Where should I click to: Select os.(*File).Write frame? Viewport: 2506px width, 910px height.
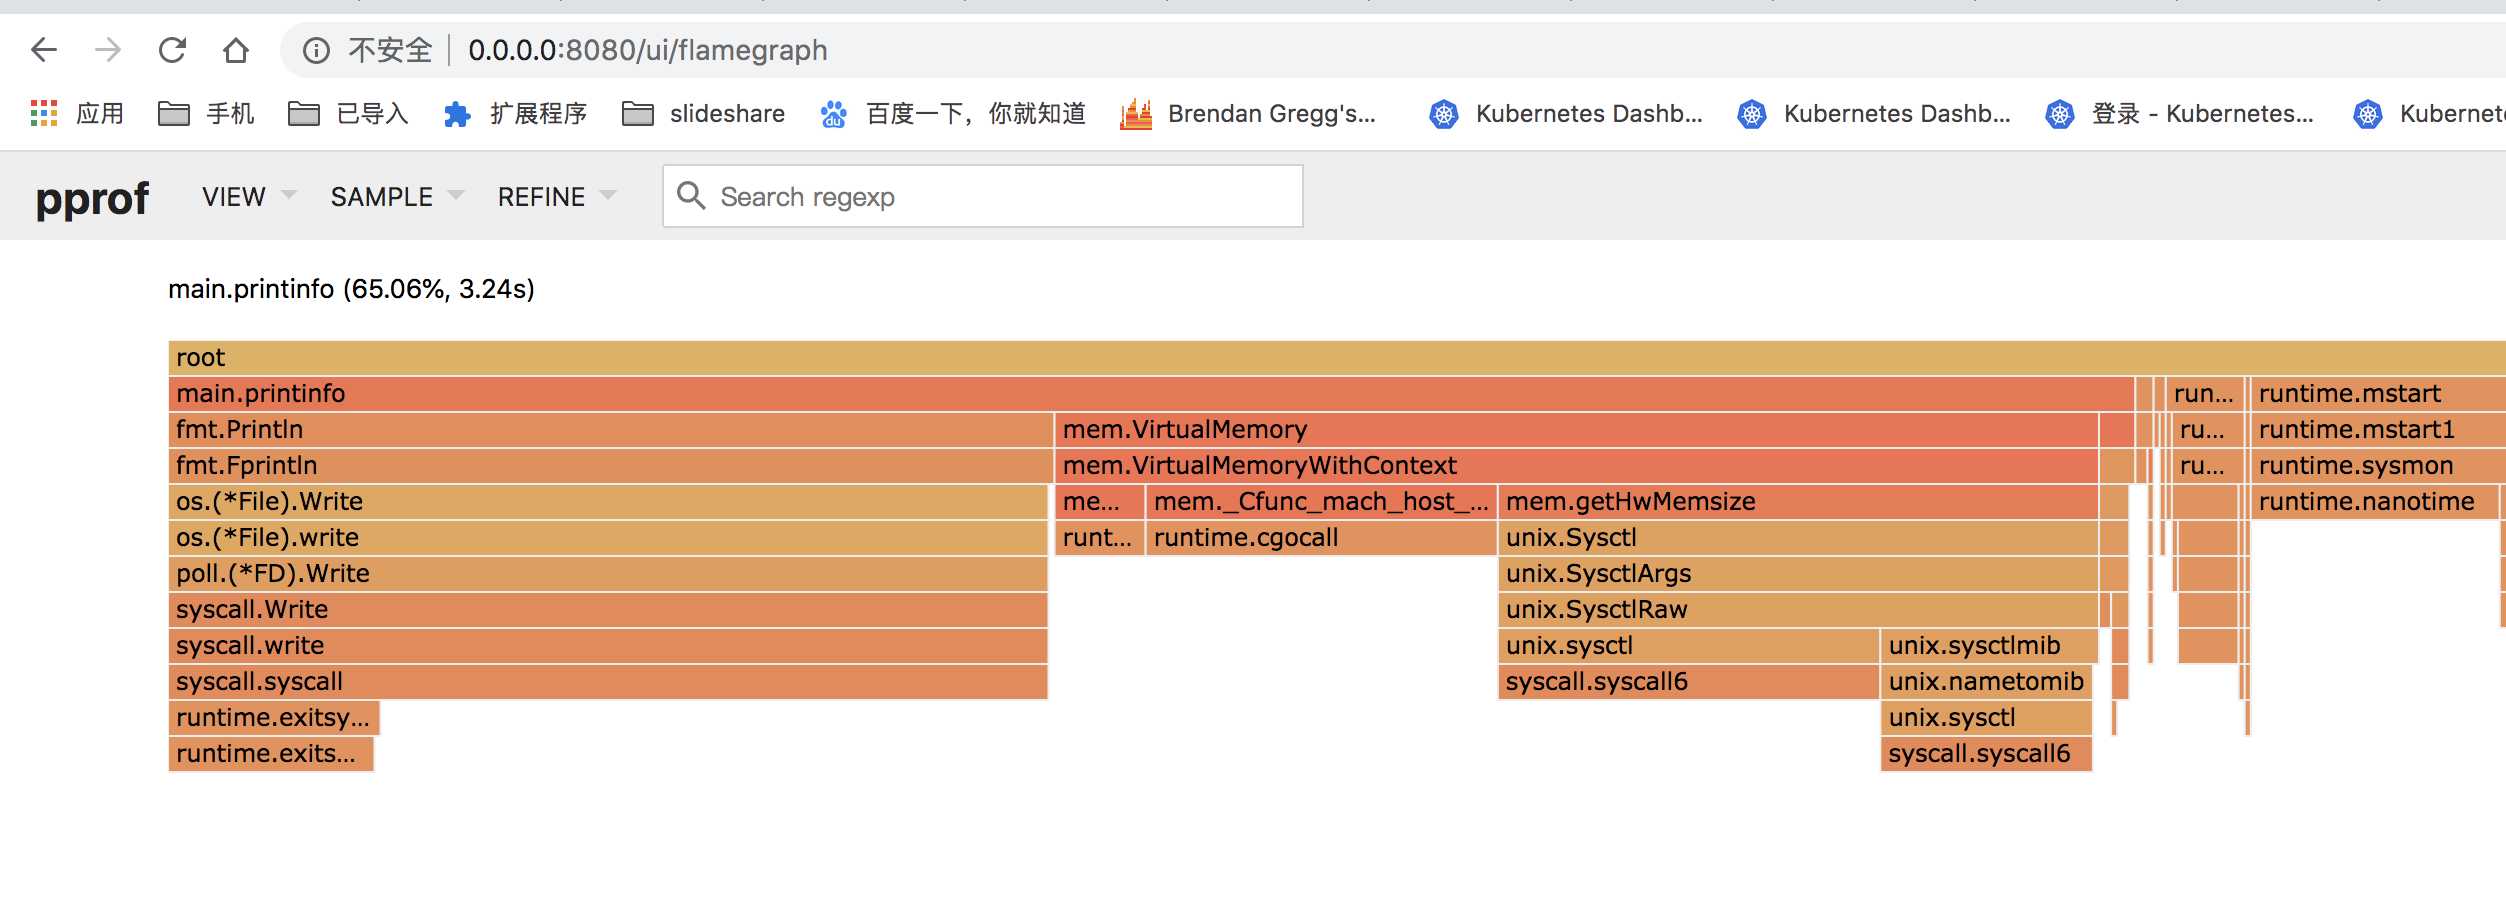point(608,501)
